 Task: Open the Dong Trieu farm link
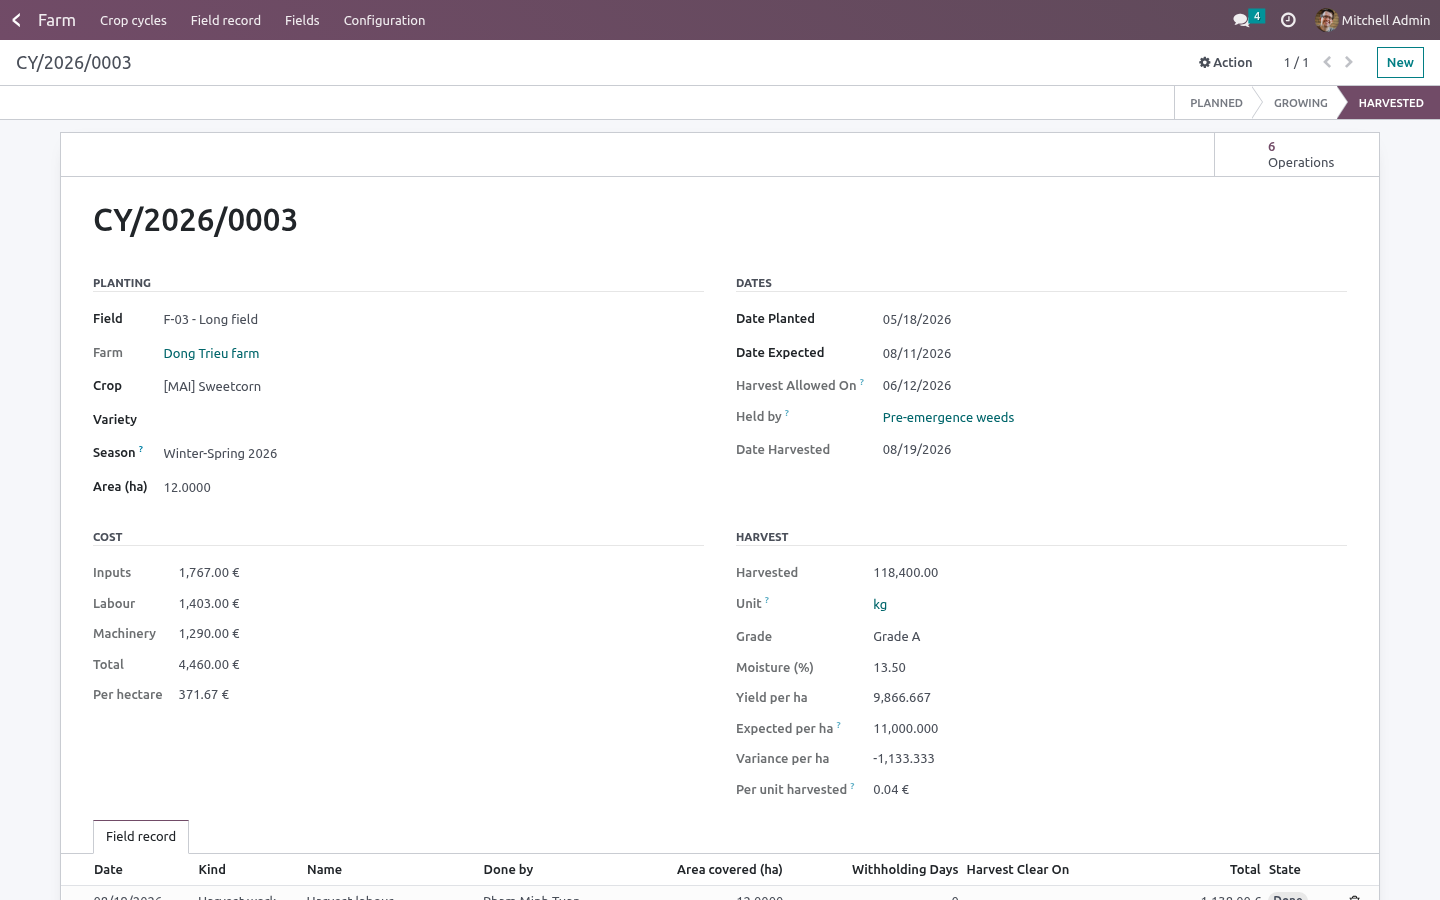(x=211, y=353)
